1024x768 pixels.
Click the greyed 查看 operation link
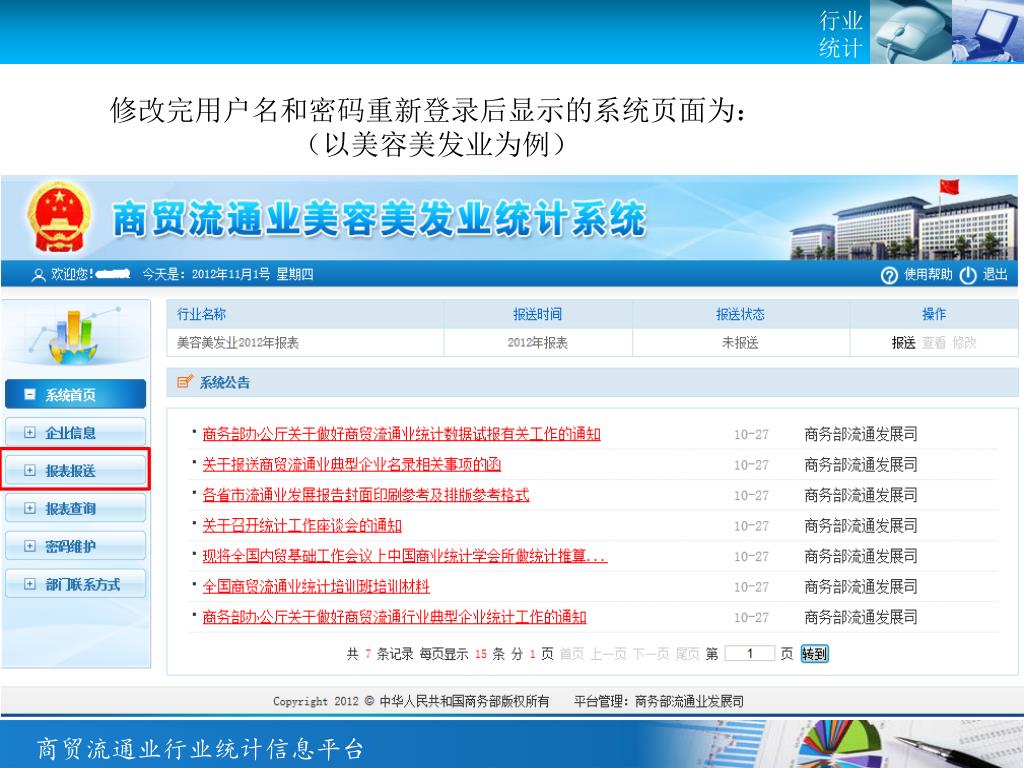[933, 343]
